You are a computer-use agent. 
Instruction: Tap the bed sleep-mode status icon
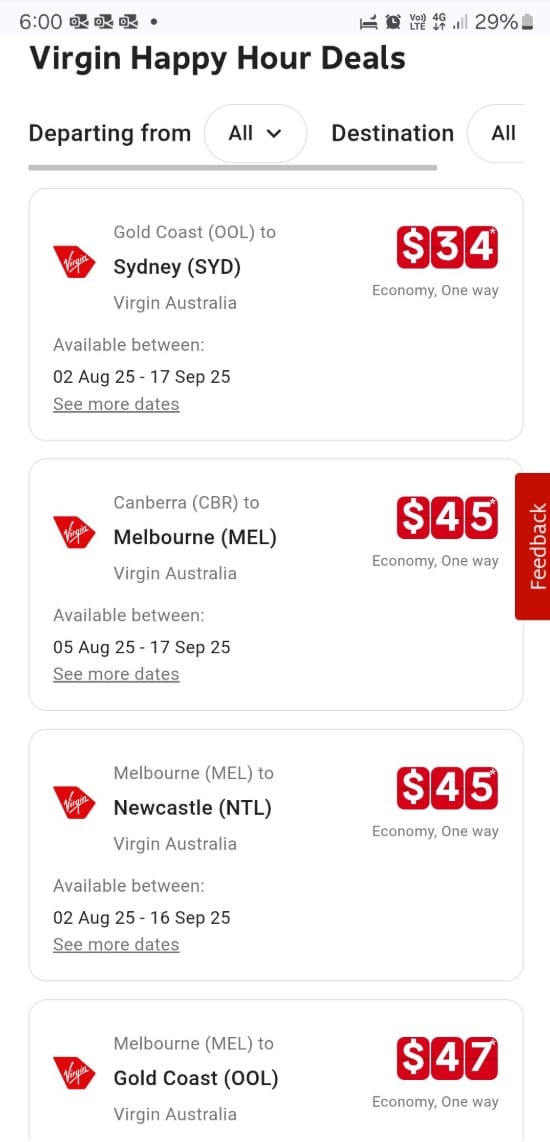[x=369, y=23]
